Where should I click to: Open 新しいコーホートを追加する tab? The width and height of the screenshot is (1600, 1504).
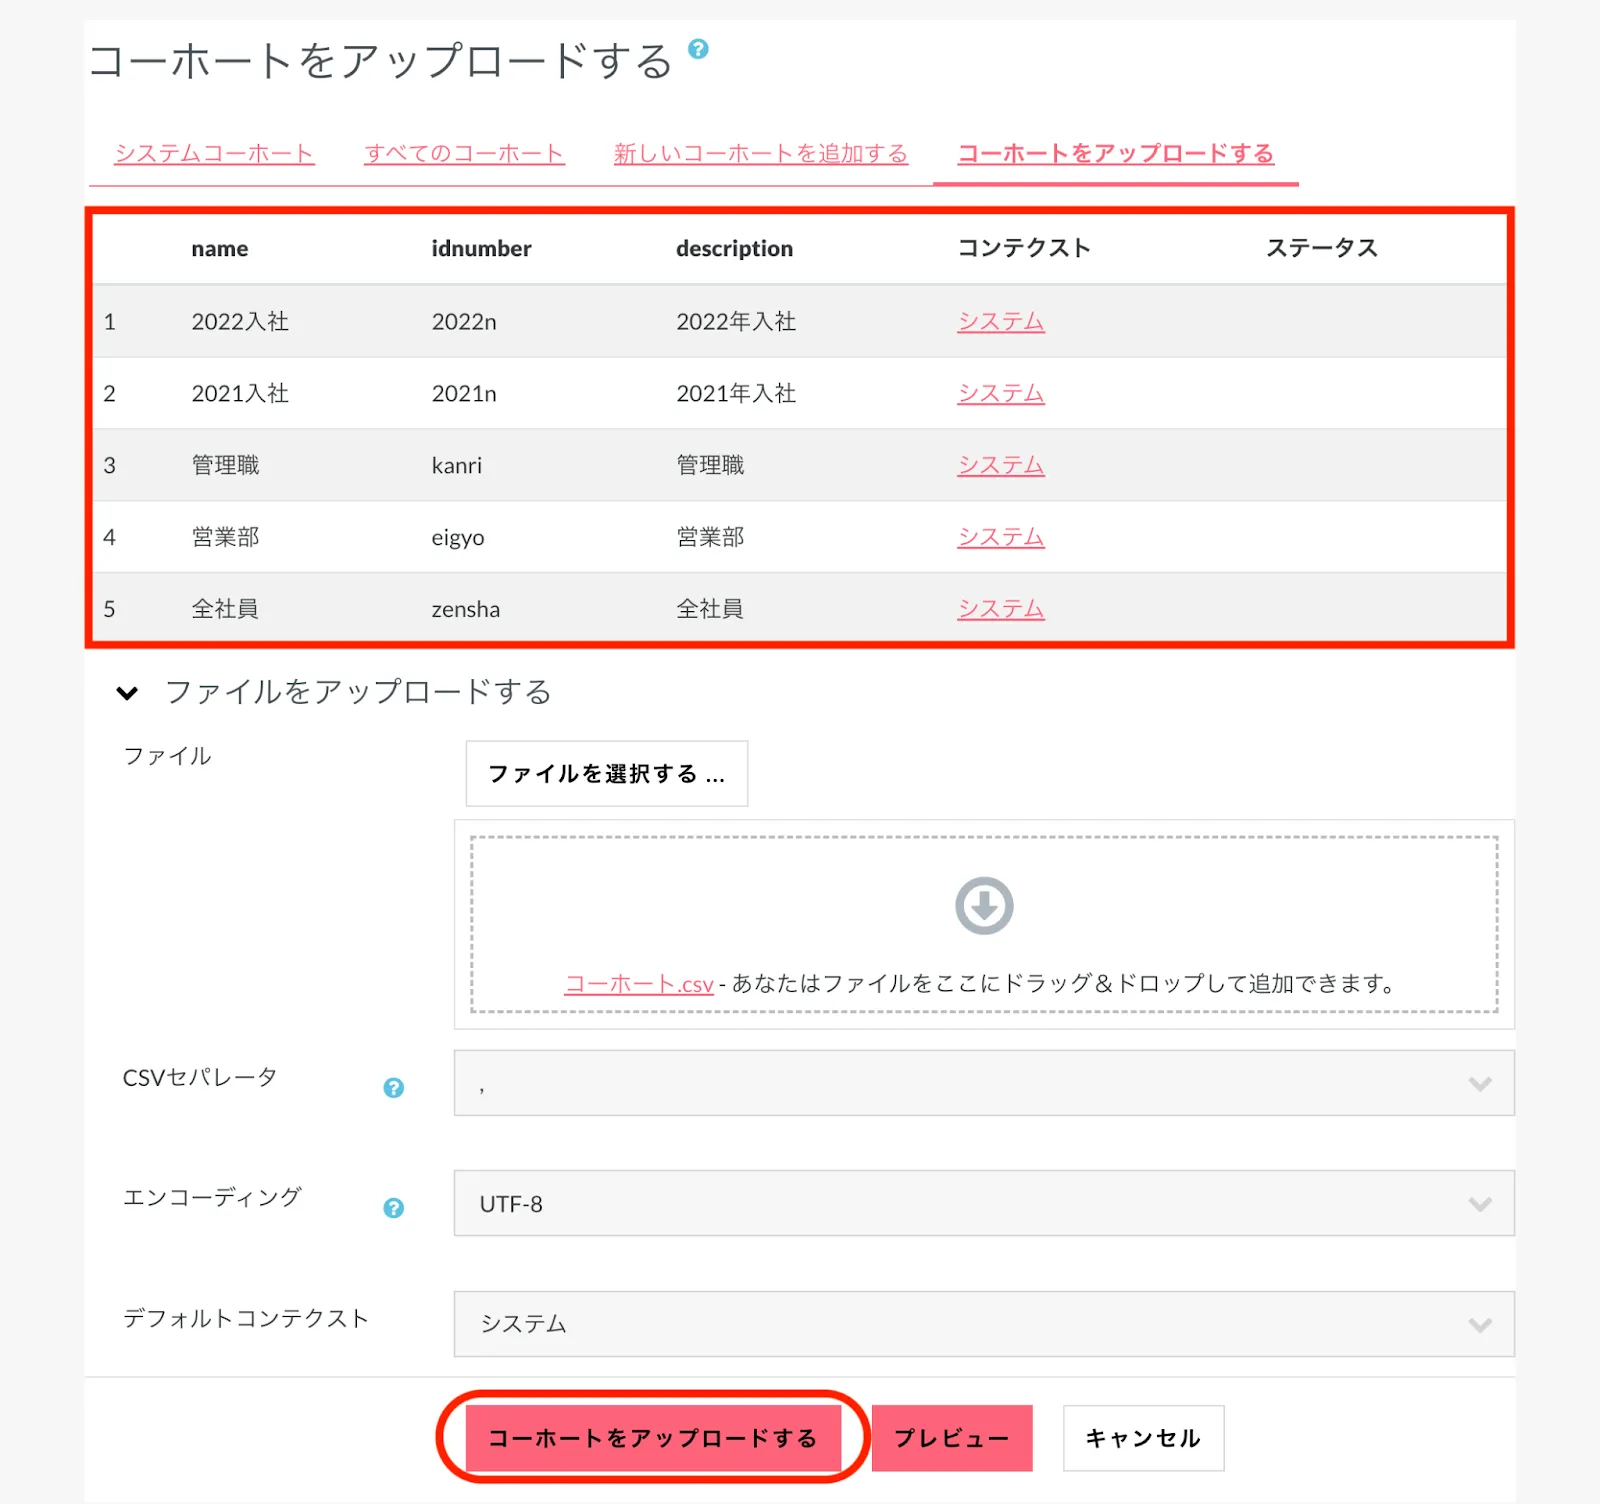760,154
